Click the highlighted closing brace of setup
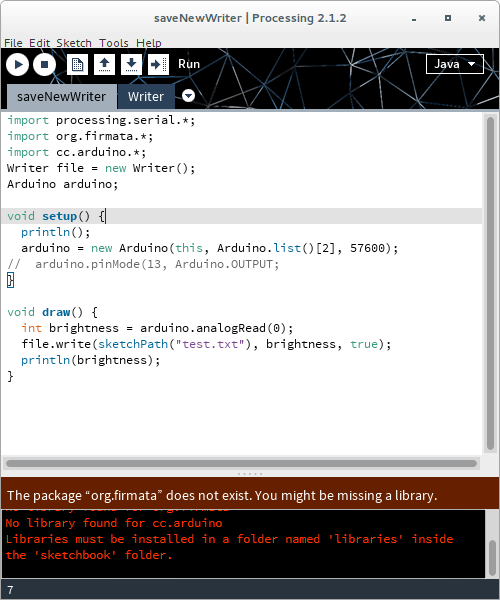The width and height of the screenshot is (500, 600). tap(10, 280)
